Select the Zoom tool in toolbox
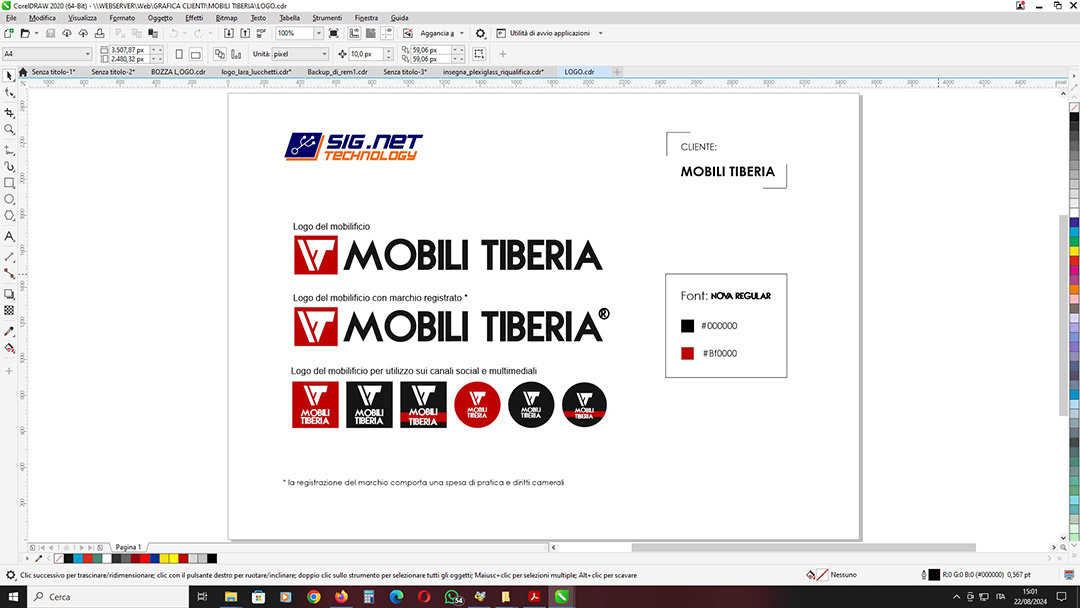Screen dimensions: 1080x608 point(9,129)
